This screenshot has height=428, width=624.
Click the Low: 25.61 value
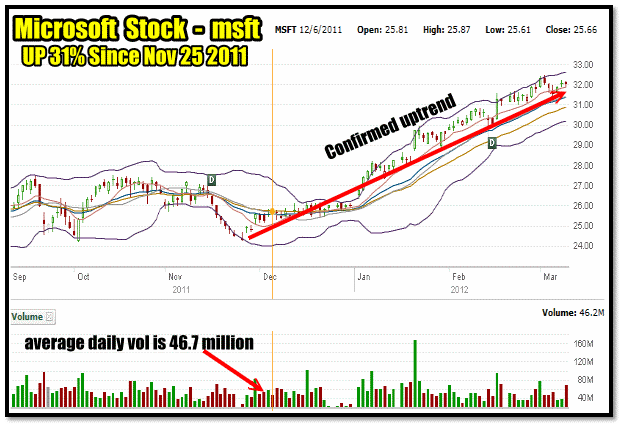pyautogui.click(x=508, y=30)
